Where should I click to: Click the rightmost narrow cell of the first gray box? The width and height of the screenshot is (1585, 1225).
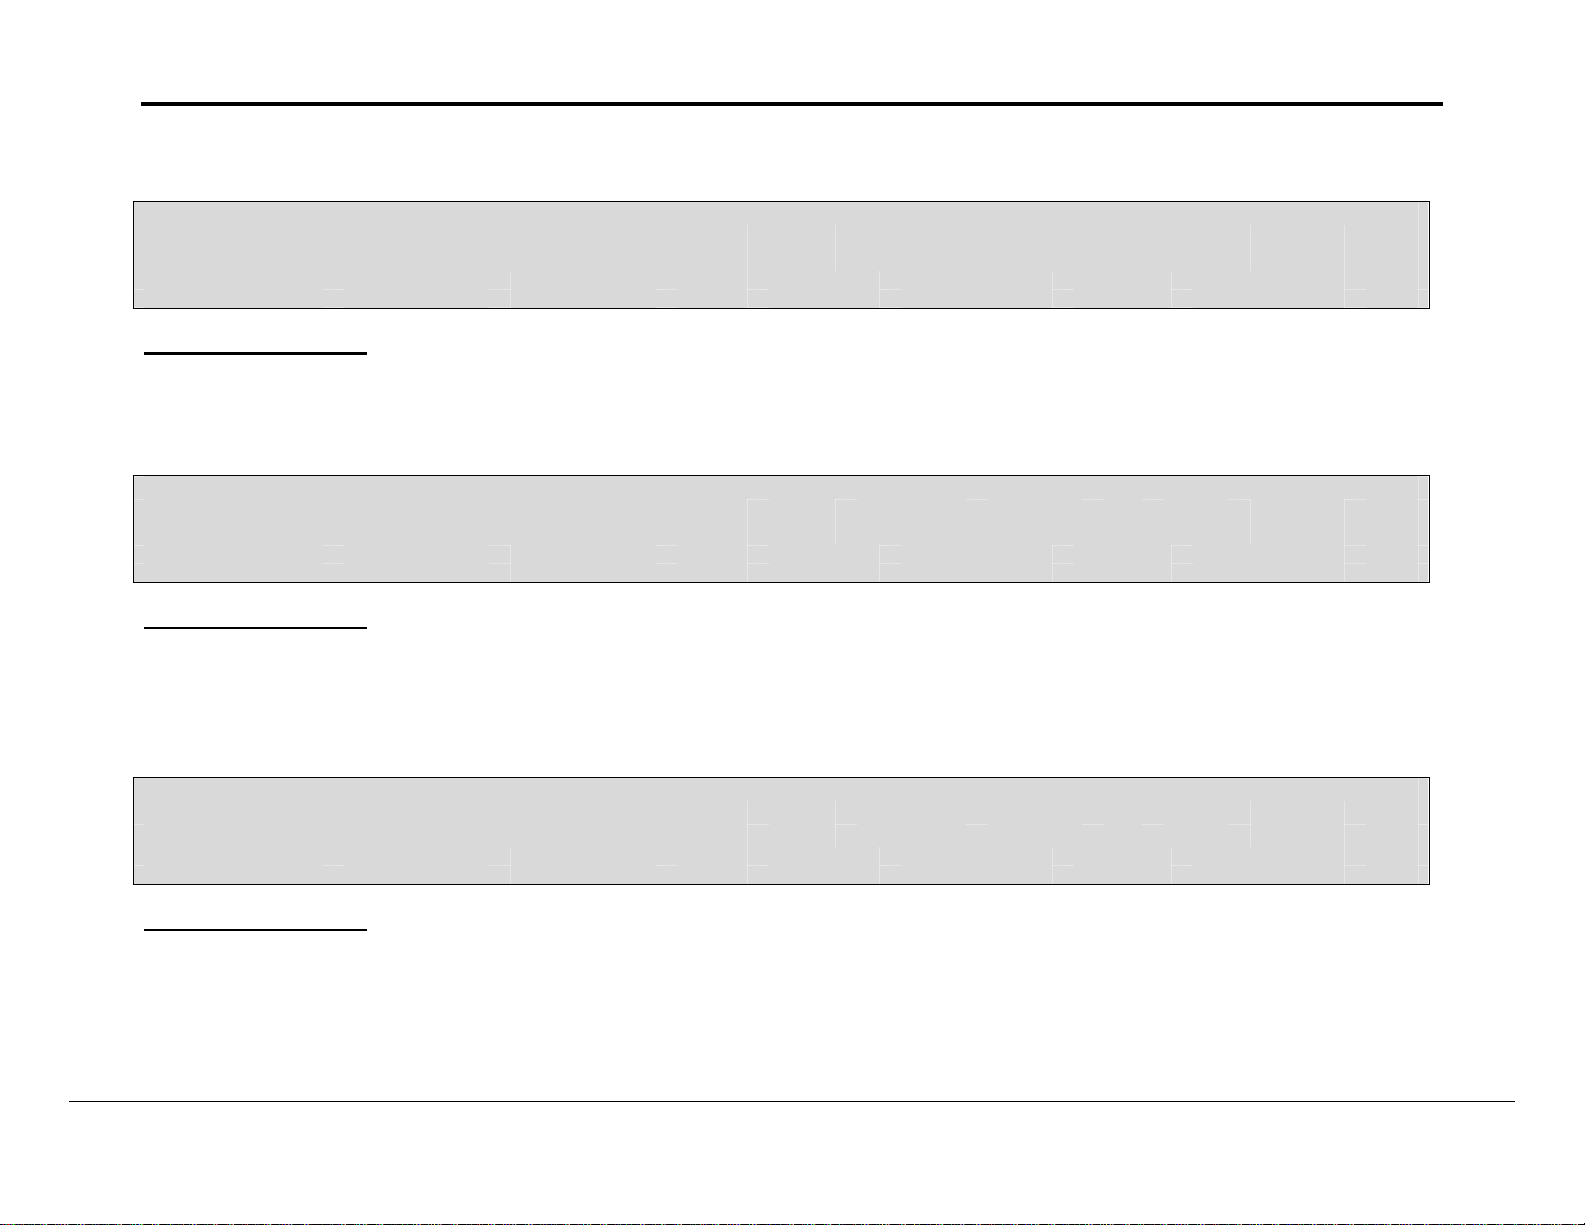[1385, 254]
